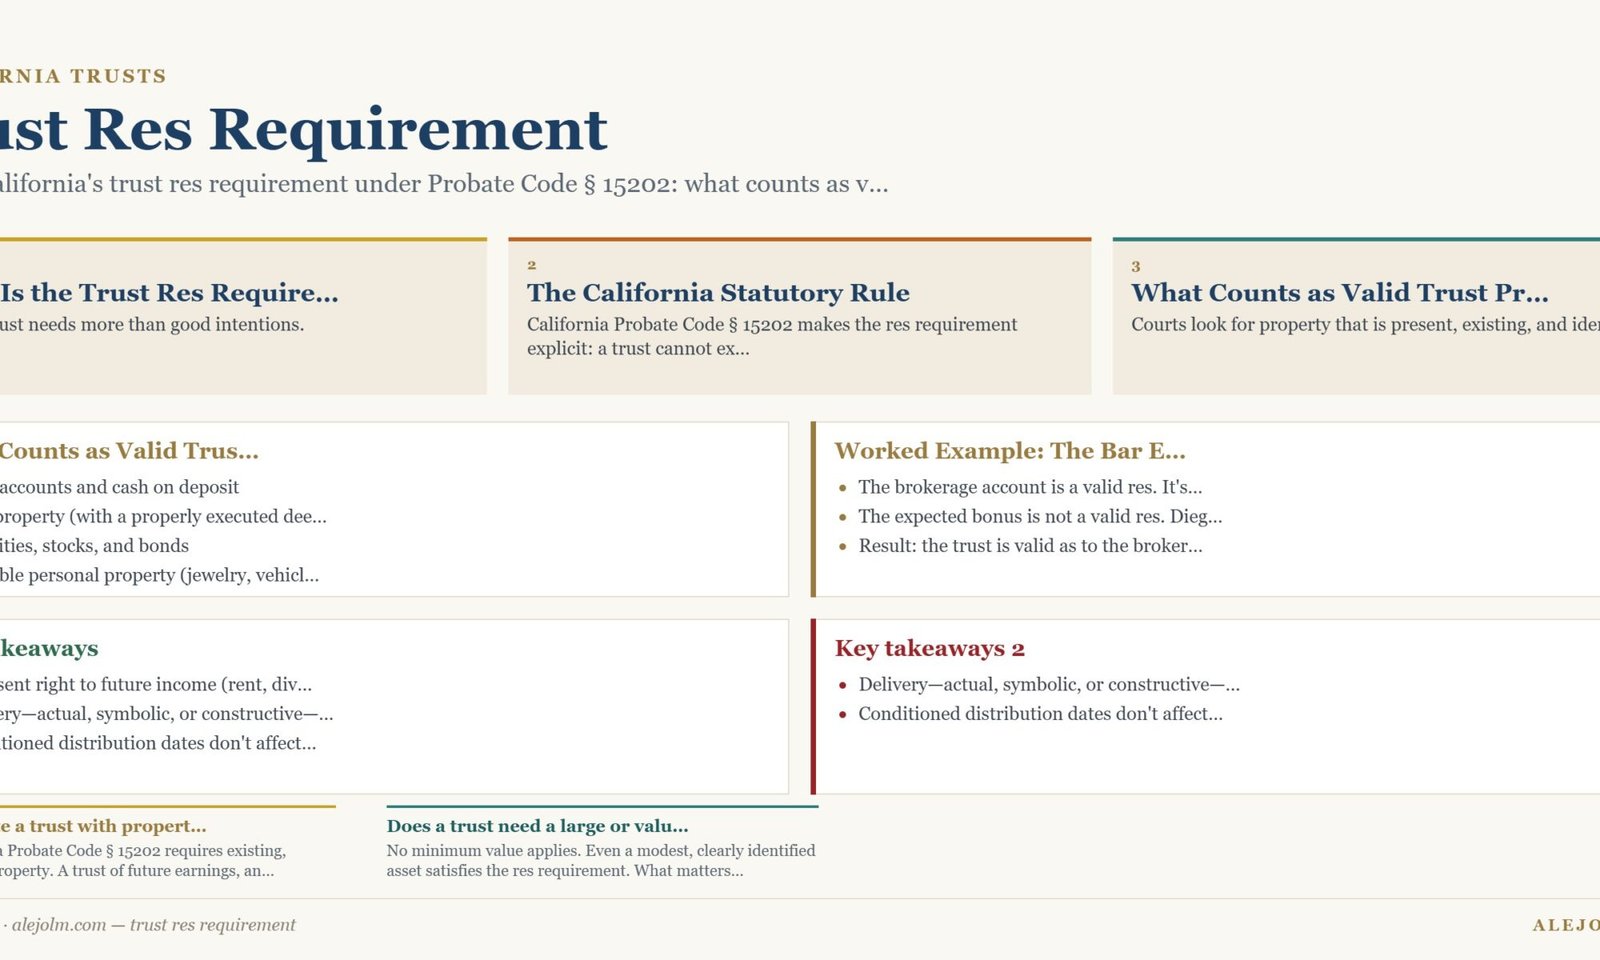
Task: Click 'accounts and cash on deposit' list item
Action: [119, 487]
